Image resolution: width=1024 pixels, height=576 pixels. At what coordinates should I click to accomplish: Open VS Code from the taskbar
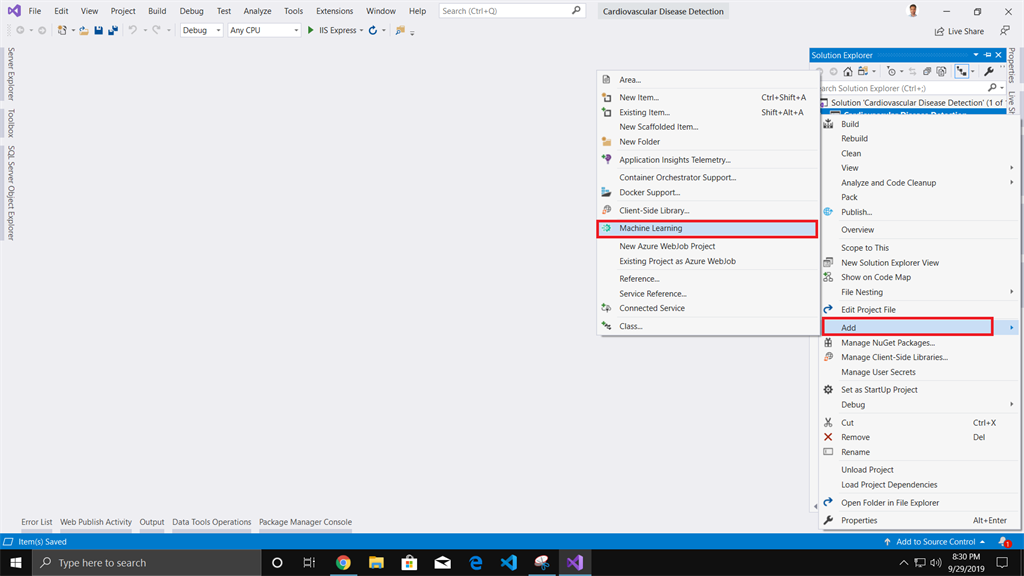coord(509,562)
